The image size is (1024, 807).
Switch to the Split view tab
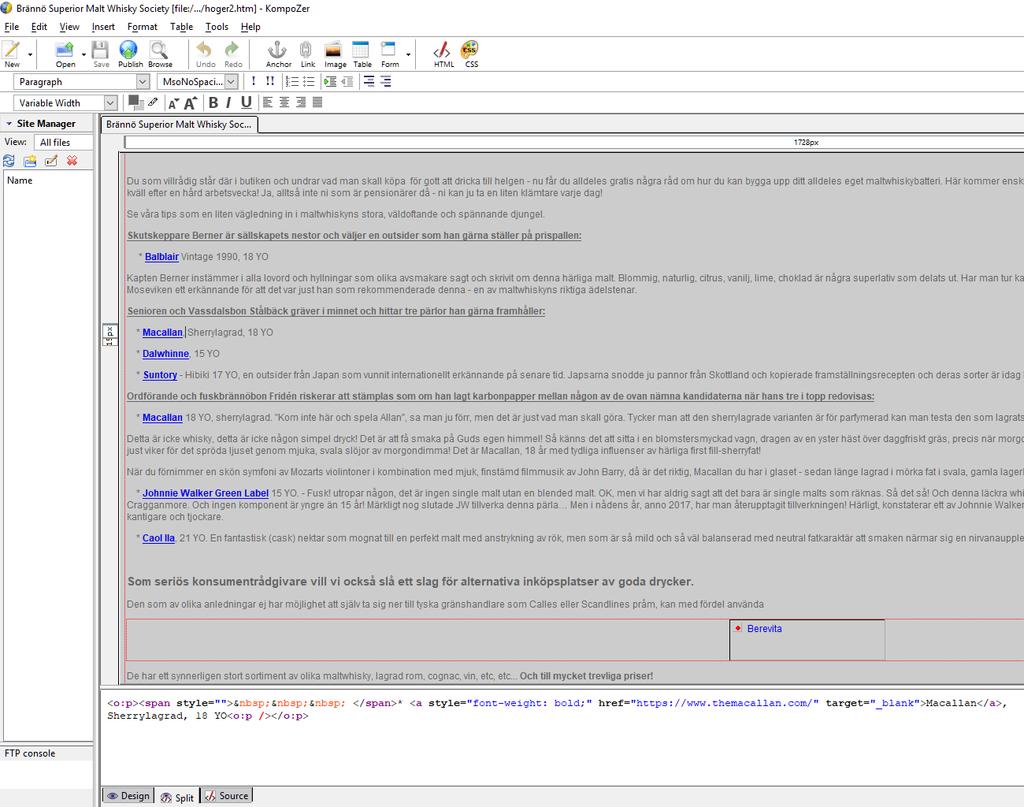coord(178,797)
